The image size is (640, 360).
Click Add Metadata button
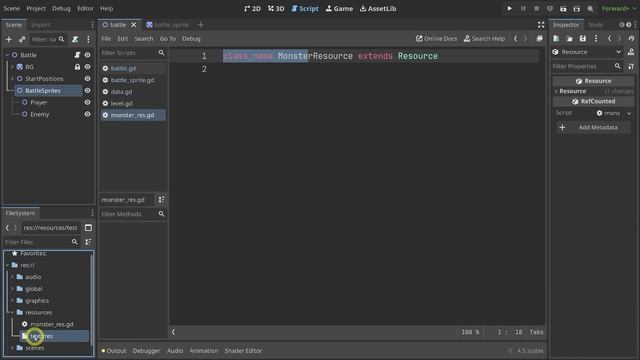coord(593,127)
